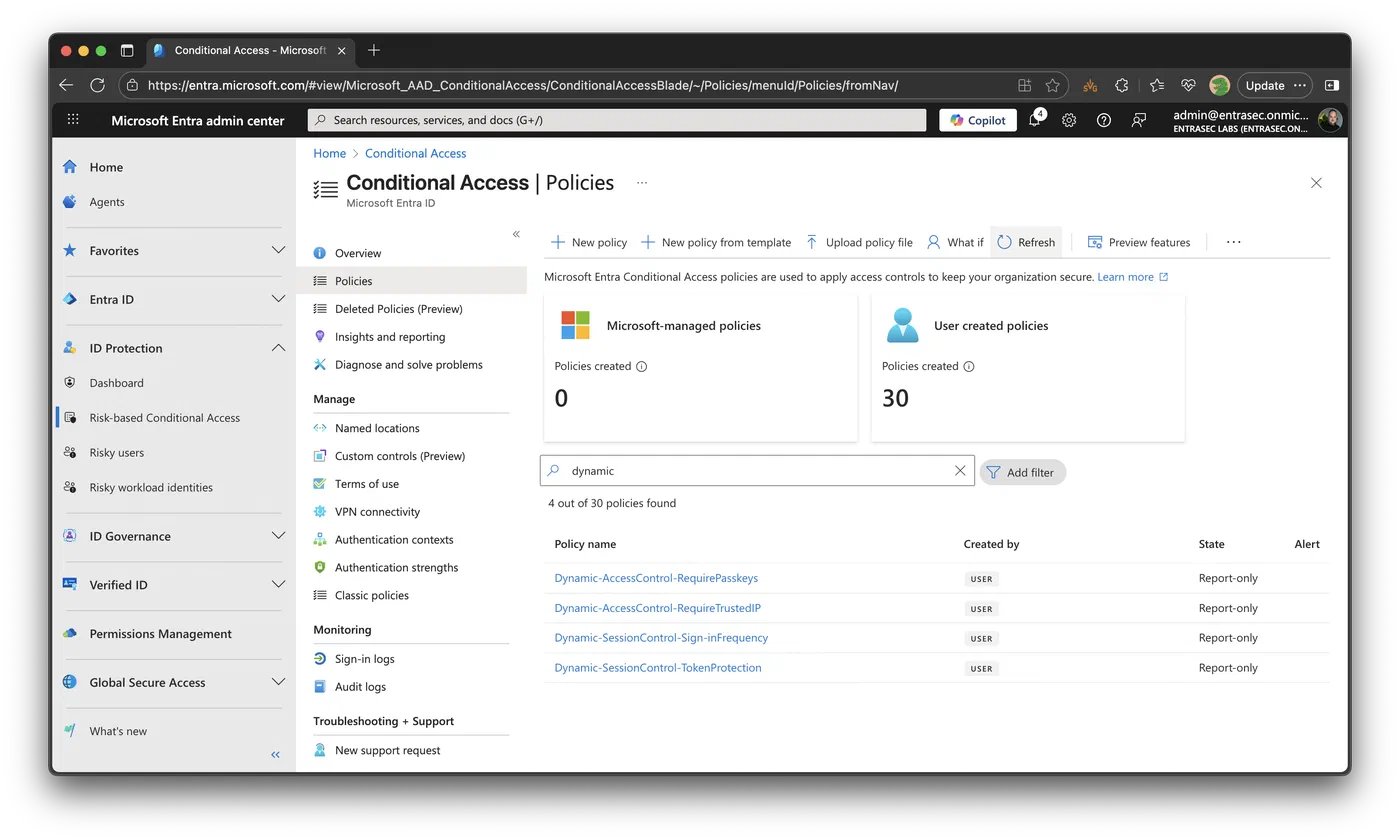
Task: Clear the search box with X icon
Action: [960, 471]
